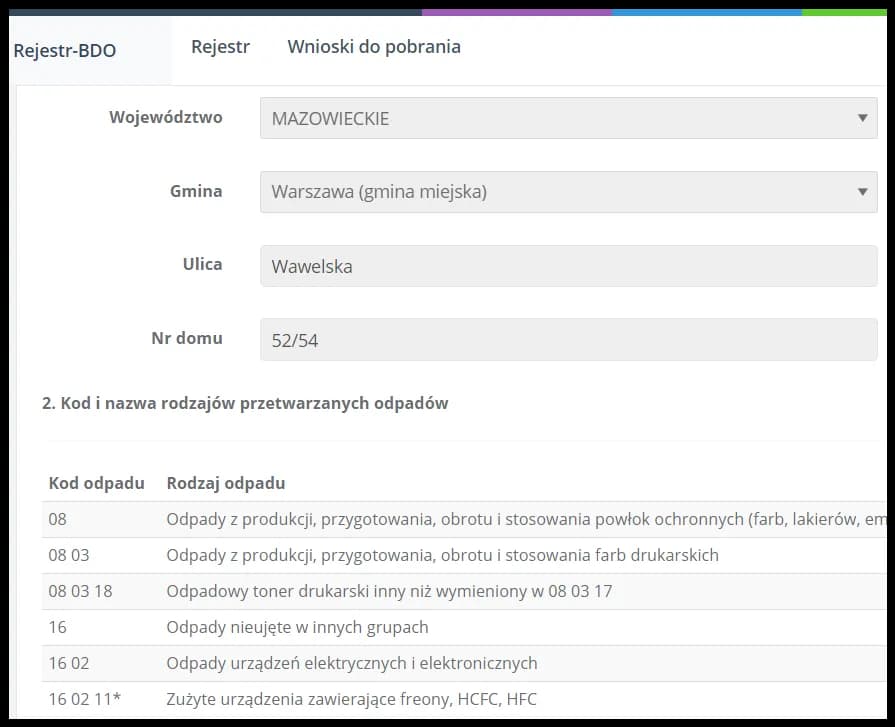Click the Województwo dropdown arrow
The width and height of the screenshot is (895, 727).
pos(862,118)
